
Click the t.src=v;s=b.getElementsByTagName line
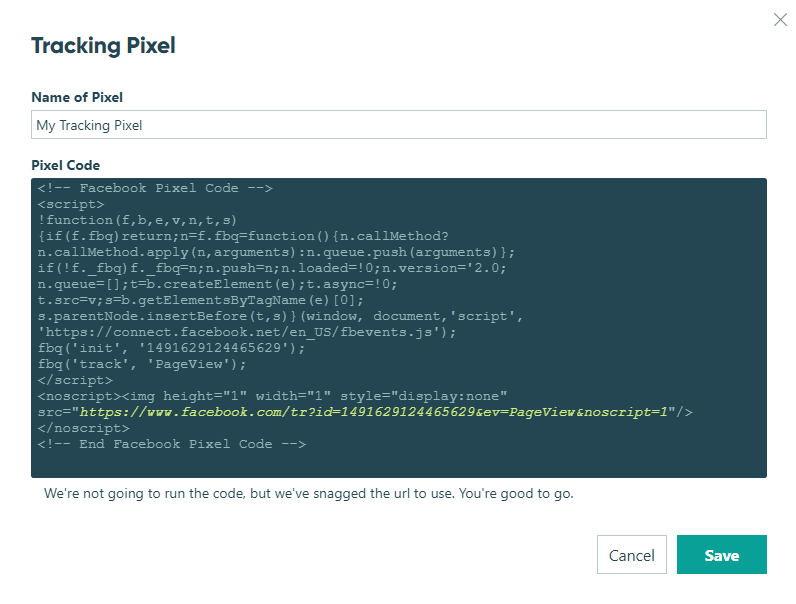point(201,300)
